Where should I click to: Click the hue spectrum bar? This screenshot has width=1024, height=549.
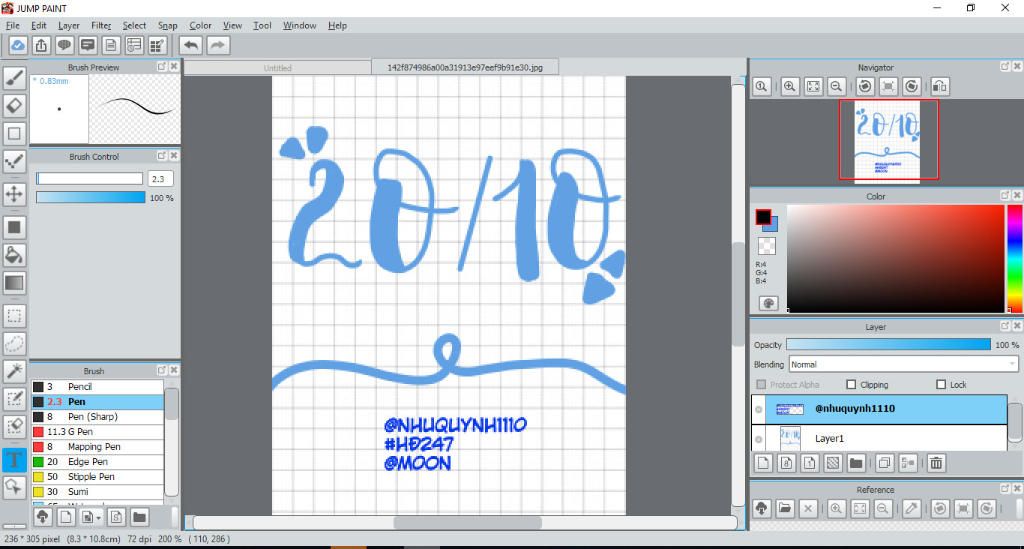click(x=1016, y=259)
